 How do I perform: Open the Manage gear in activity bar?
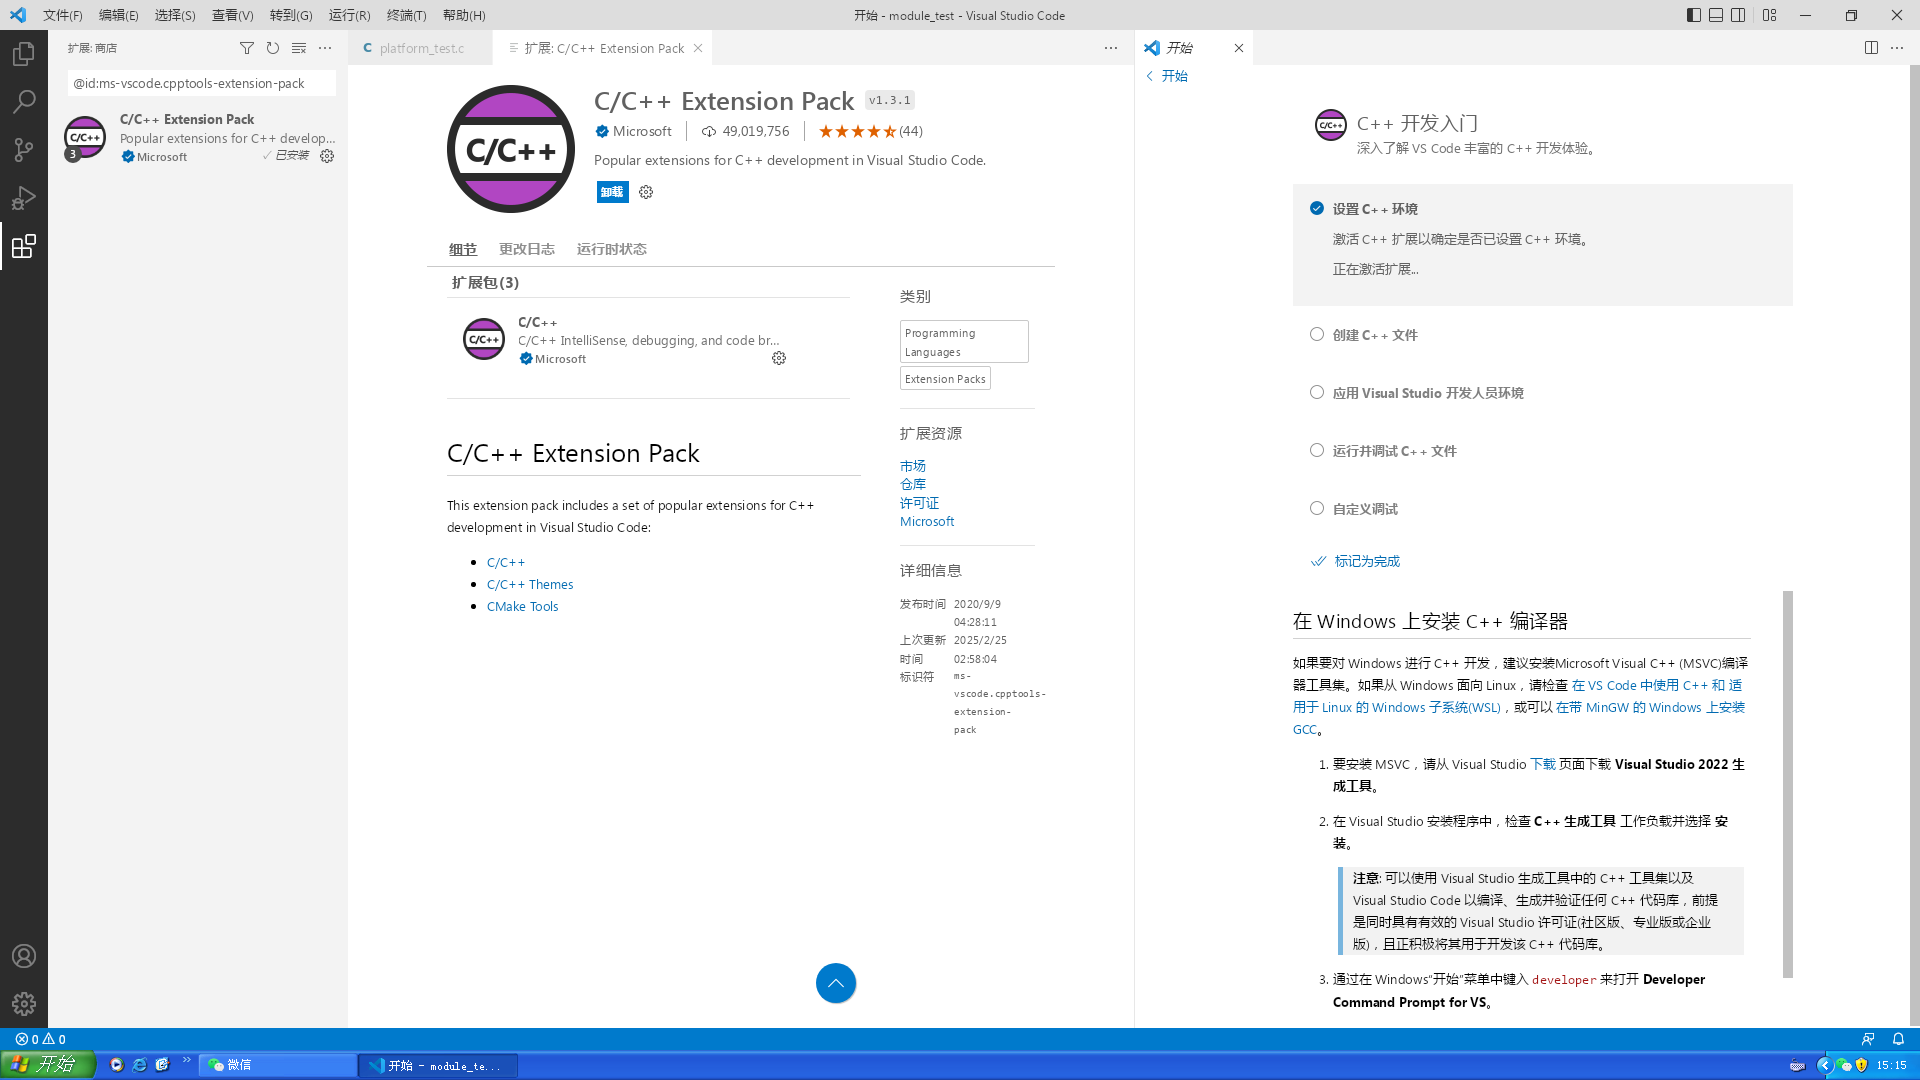tap(23, 1004)
